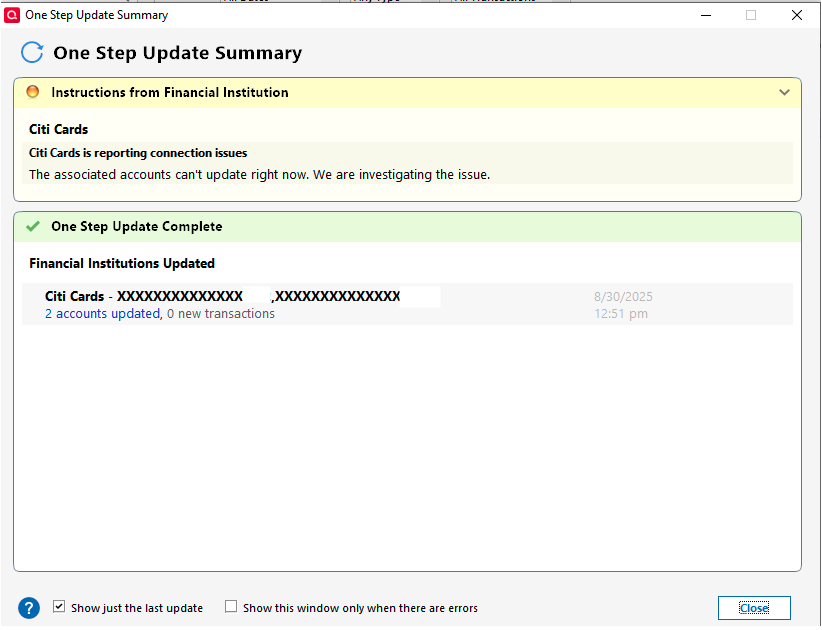Uncheck Show just the last update
Viewport: 822px width, 630px height.
point(59,607)
